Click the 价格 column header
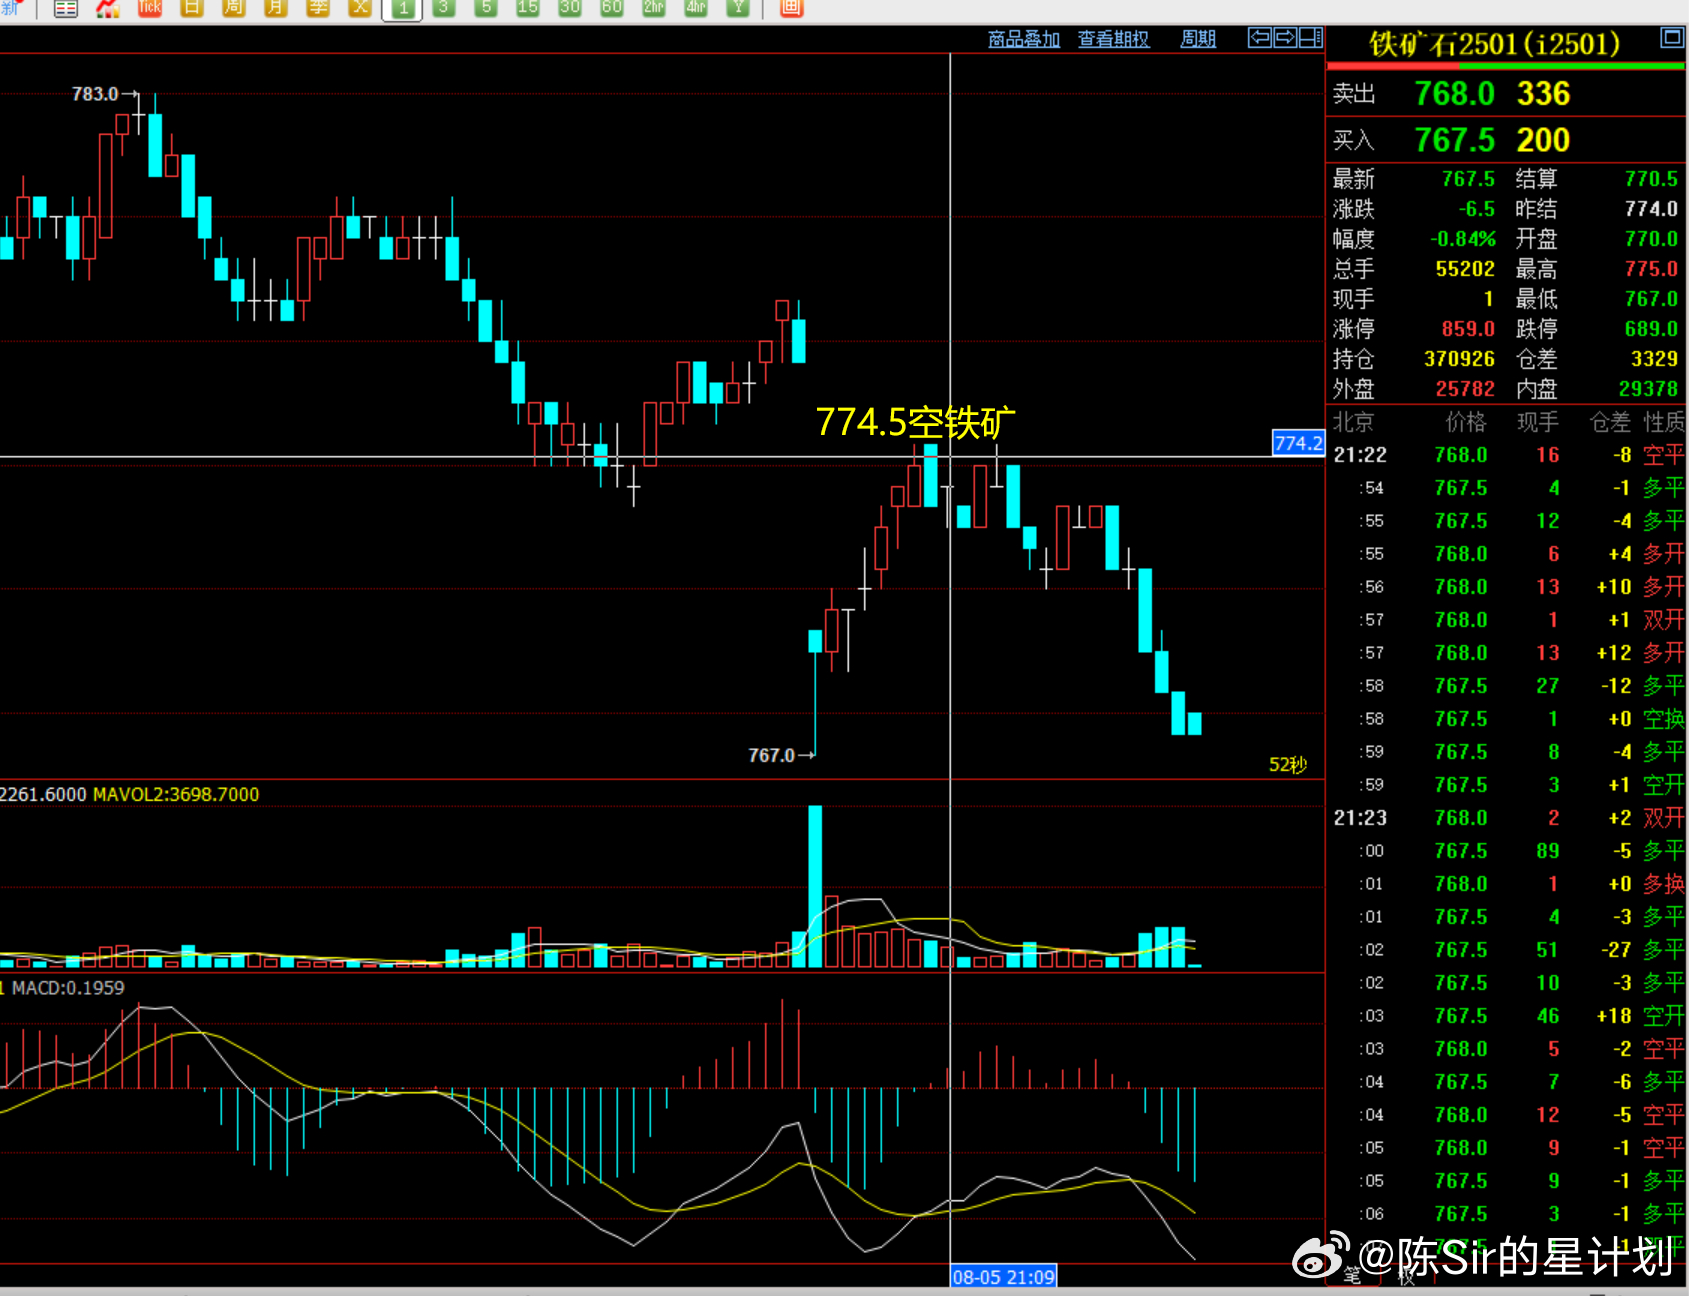 [x=1466, y=422]
